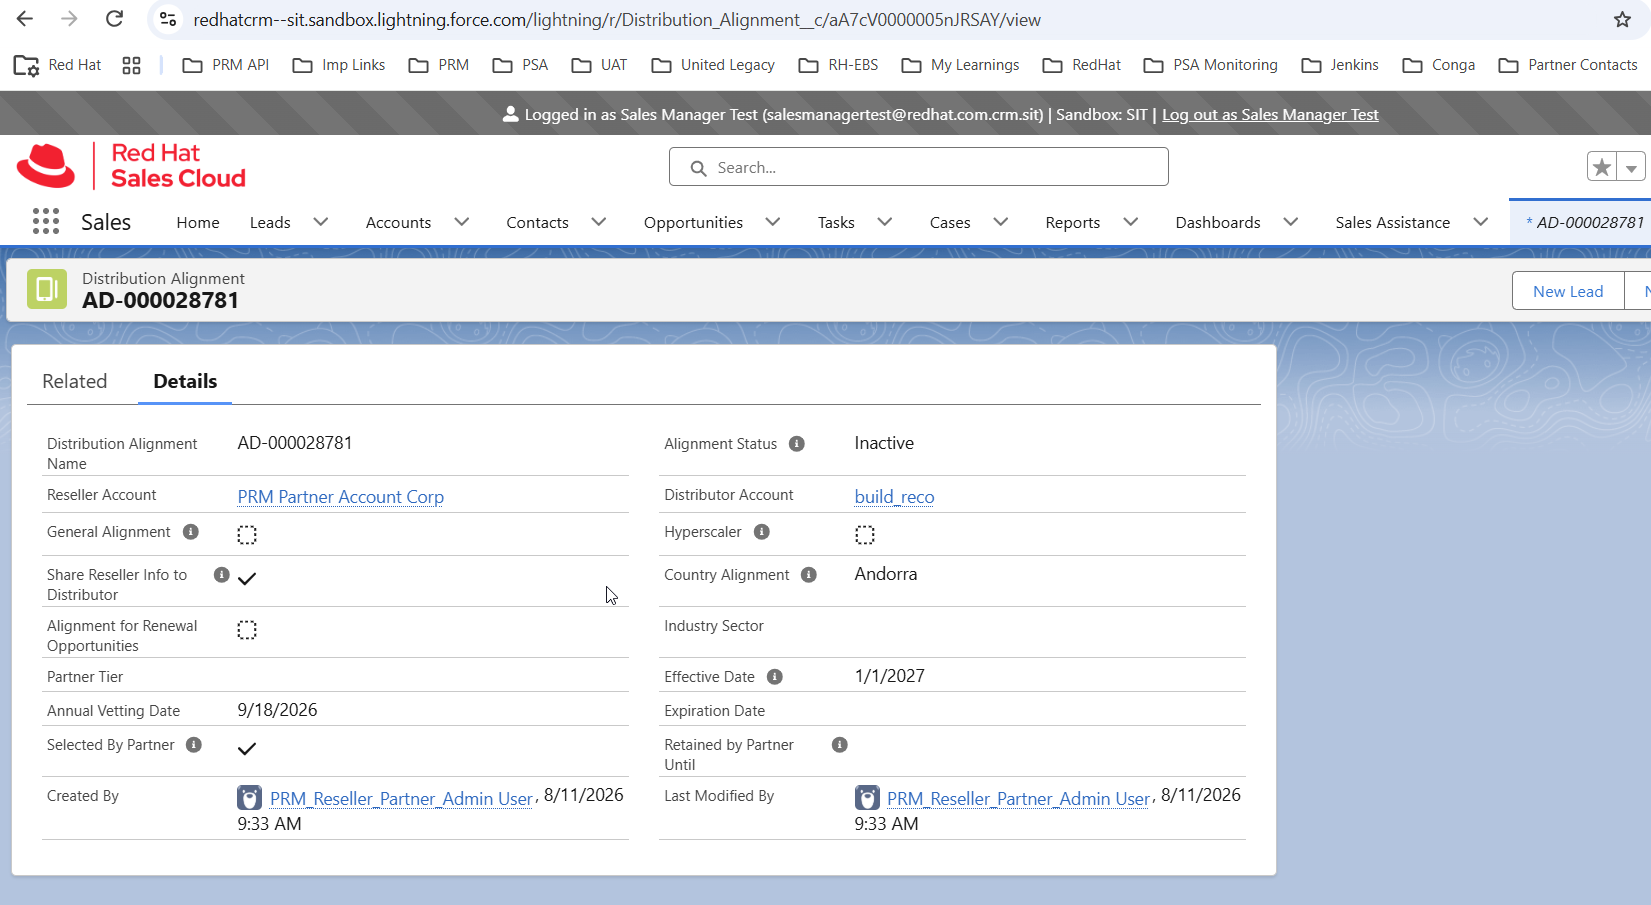Toggle Share Reseller Info to Distributor checkmark

tap(247, 578)
